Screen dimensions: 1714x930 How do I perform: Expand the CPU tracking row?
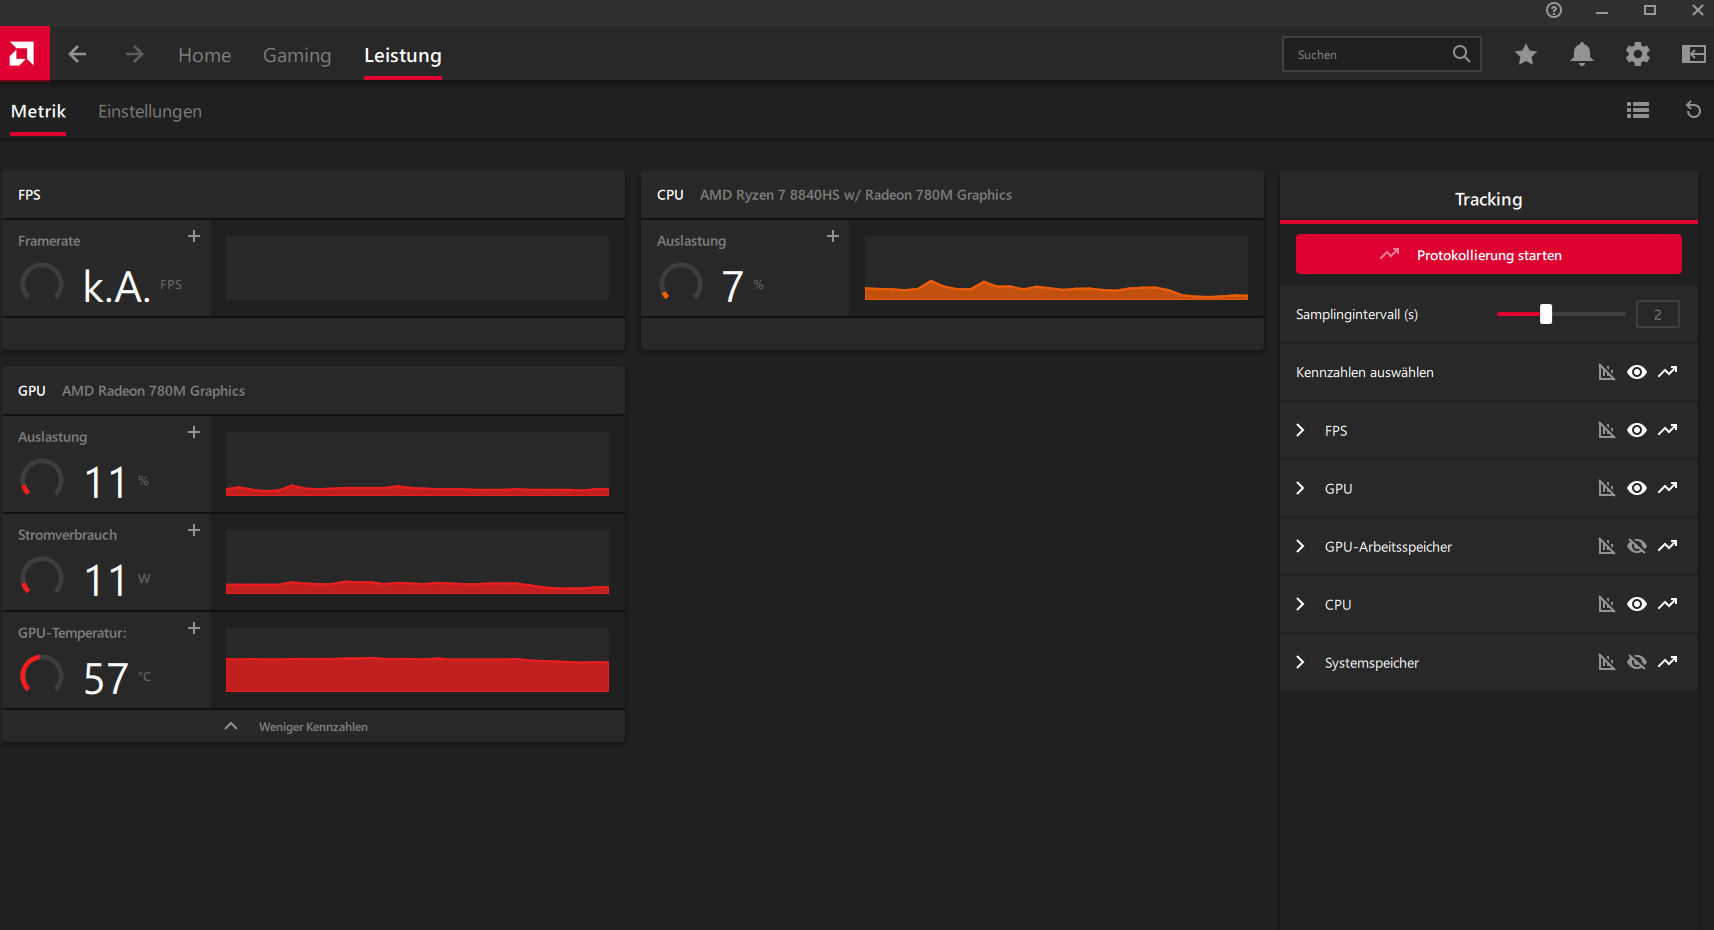(1300, 604)
